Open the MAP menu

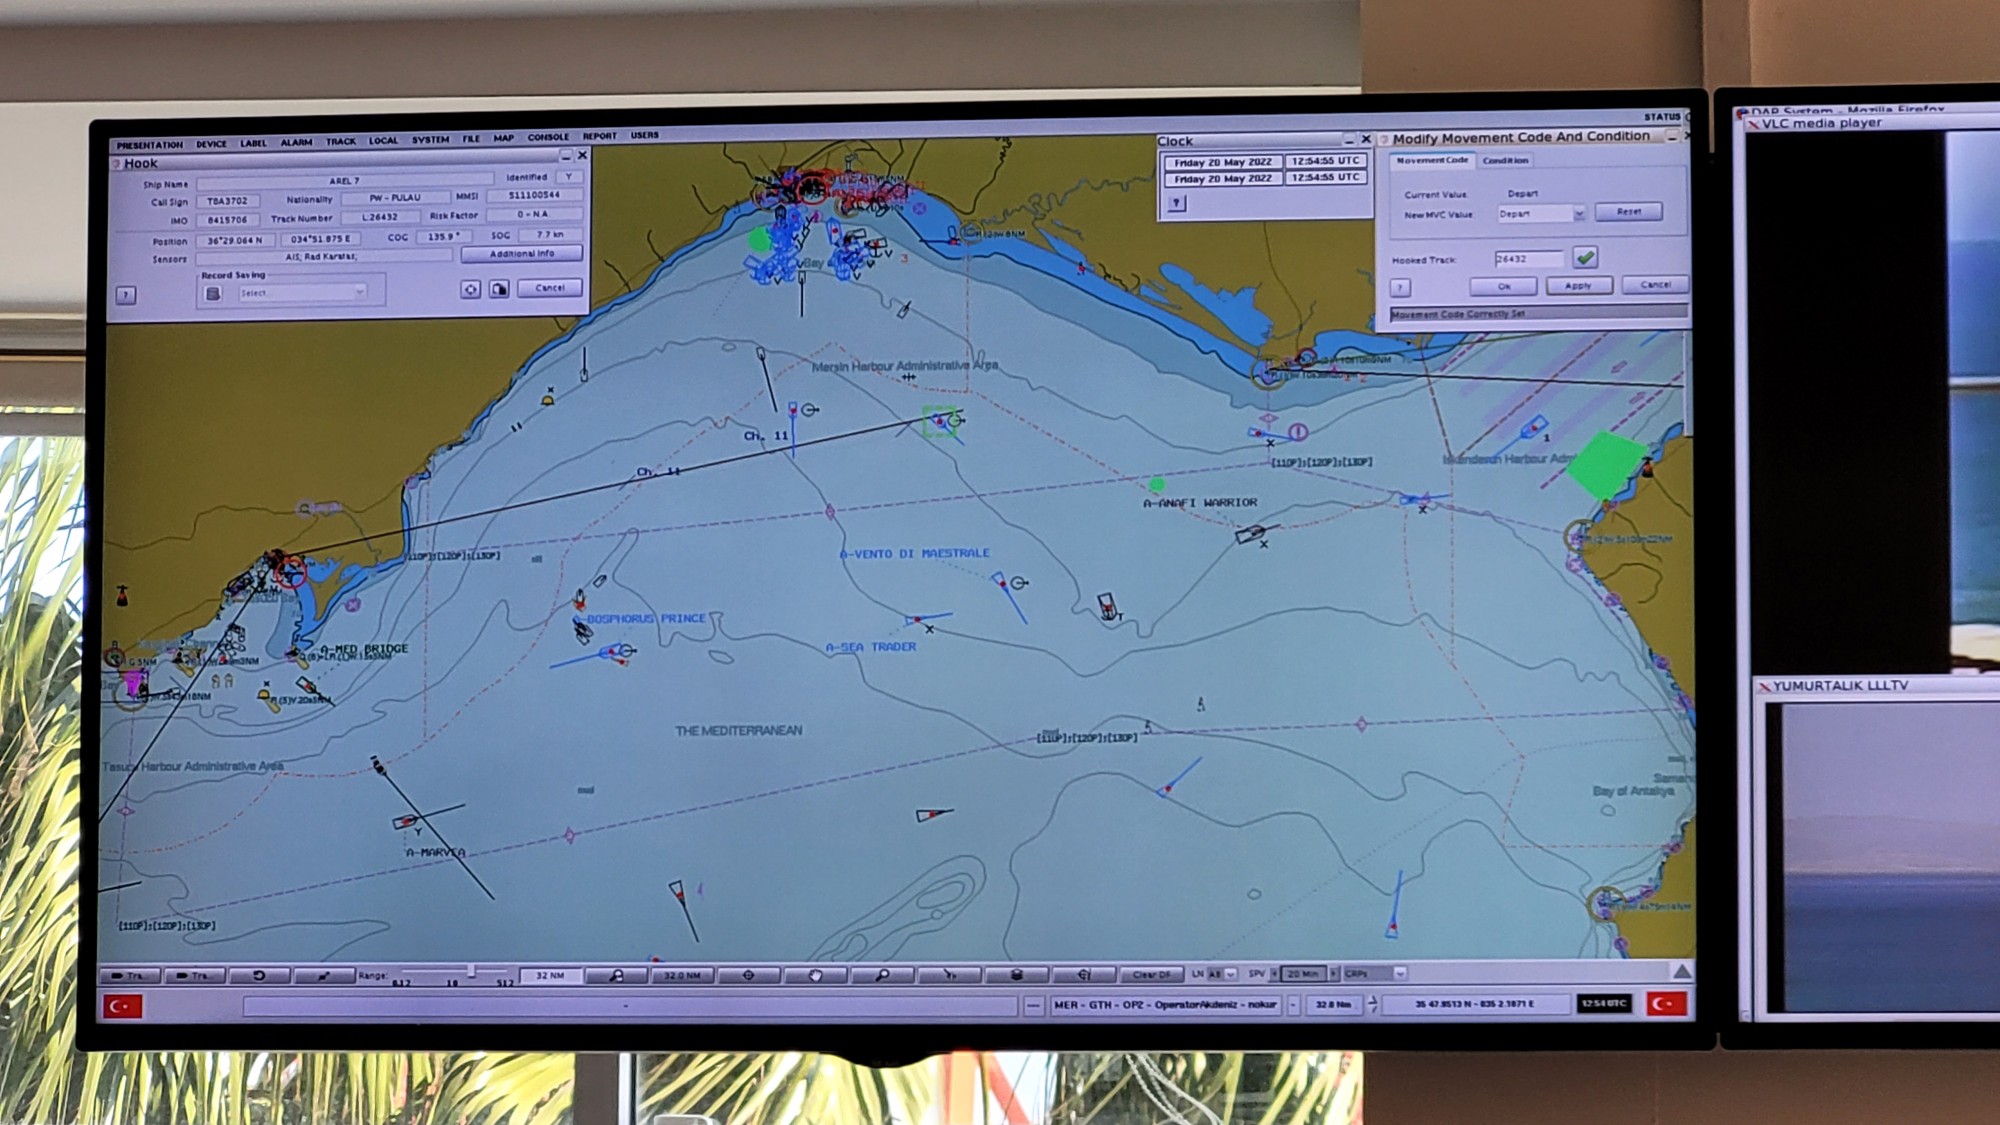click(503, 138)
